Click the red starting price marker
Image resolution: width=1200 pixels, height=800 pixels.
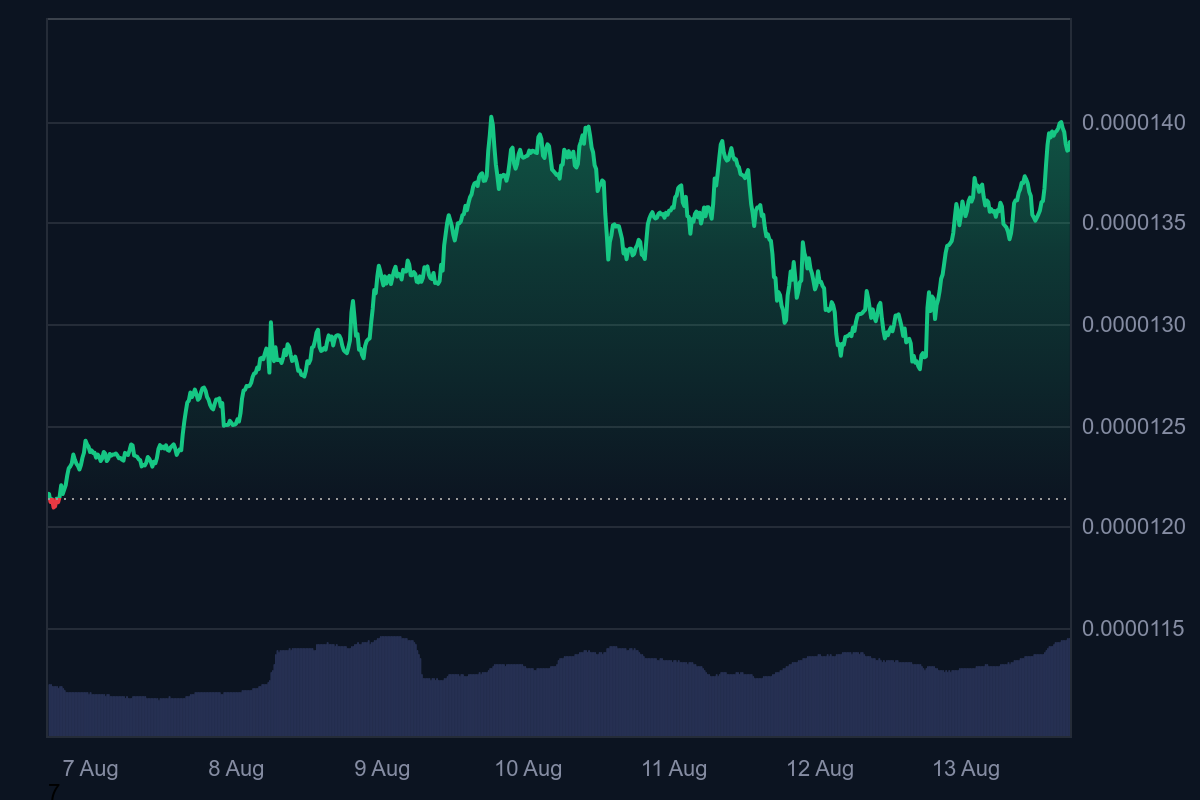tap(54, 502)
